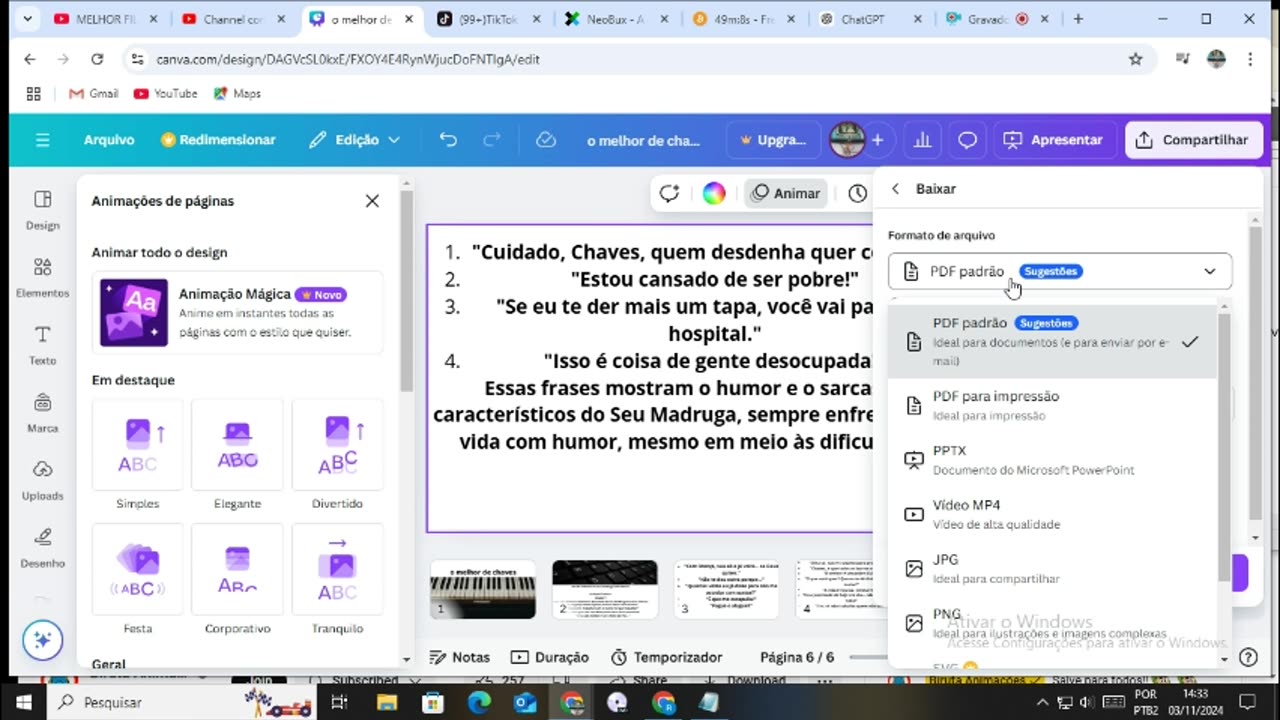The image size is (1280, 720).
Task: Click the browser reload button
Action: click(x=97, y=59)
